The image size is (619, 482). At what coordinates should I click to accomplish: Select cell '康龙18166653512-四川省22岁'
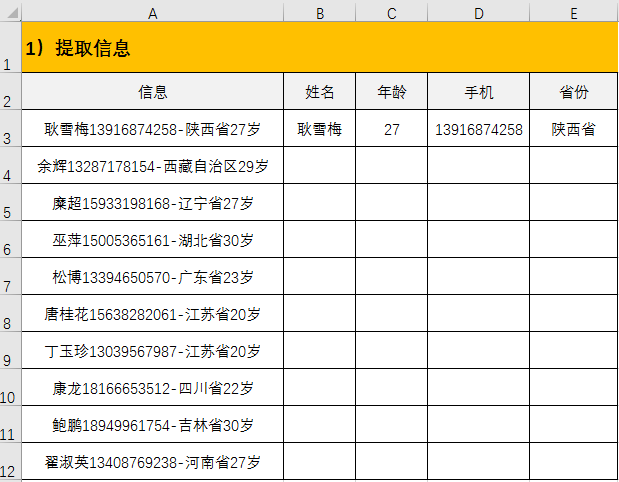(152, 387)
